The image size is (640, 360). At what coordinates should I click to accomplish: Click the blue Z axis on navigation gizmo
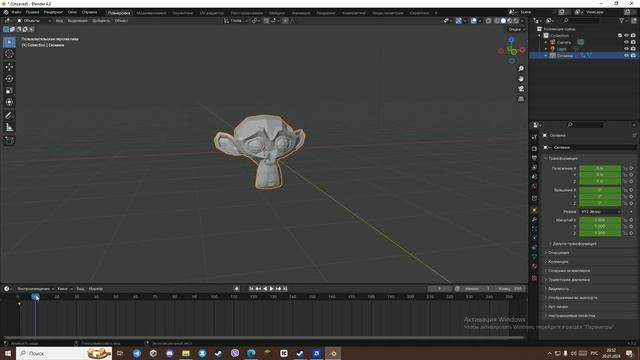tap(511, 40)
